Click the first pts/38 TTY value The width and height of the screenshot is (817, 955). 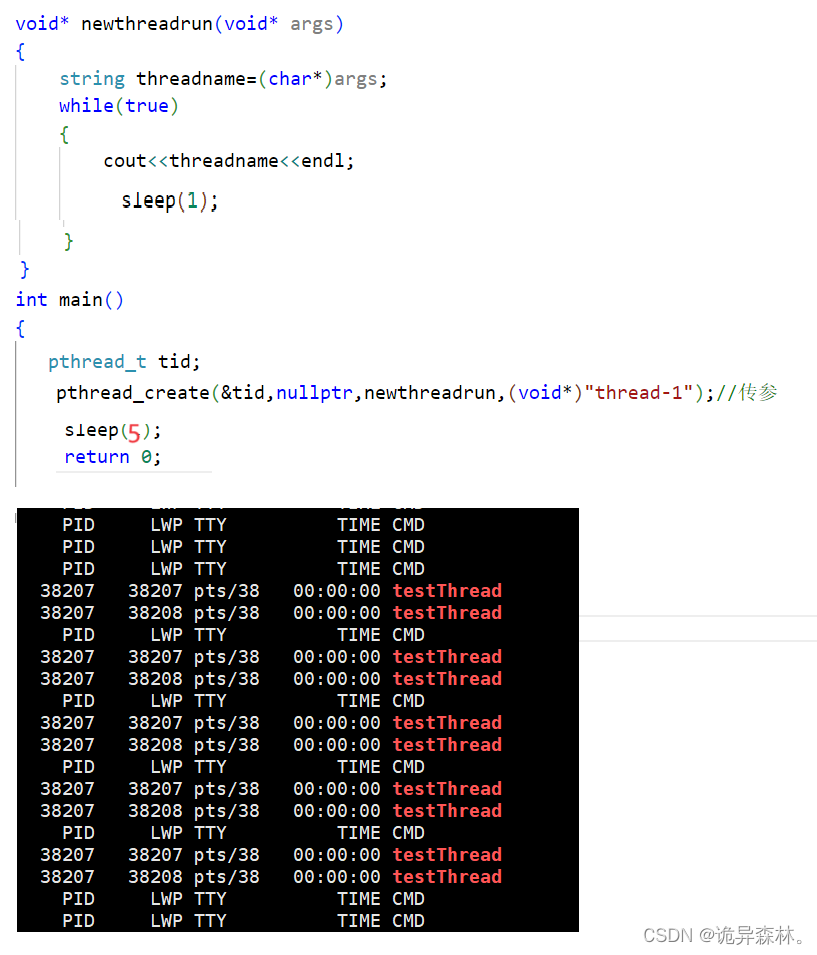click(227, 591)
